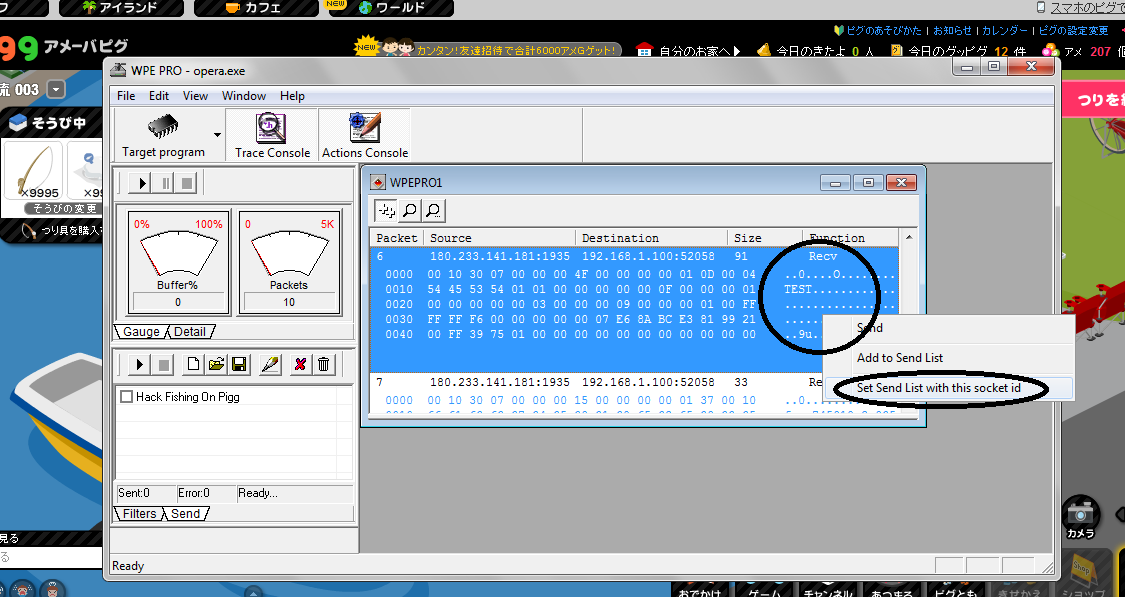Image resolution: width=1125 pixels, height=597 pixels.
Task: Stop packet capture
Action: [x=187, y=183]
